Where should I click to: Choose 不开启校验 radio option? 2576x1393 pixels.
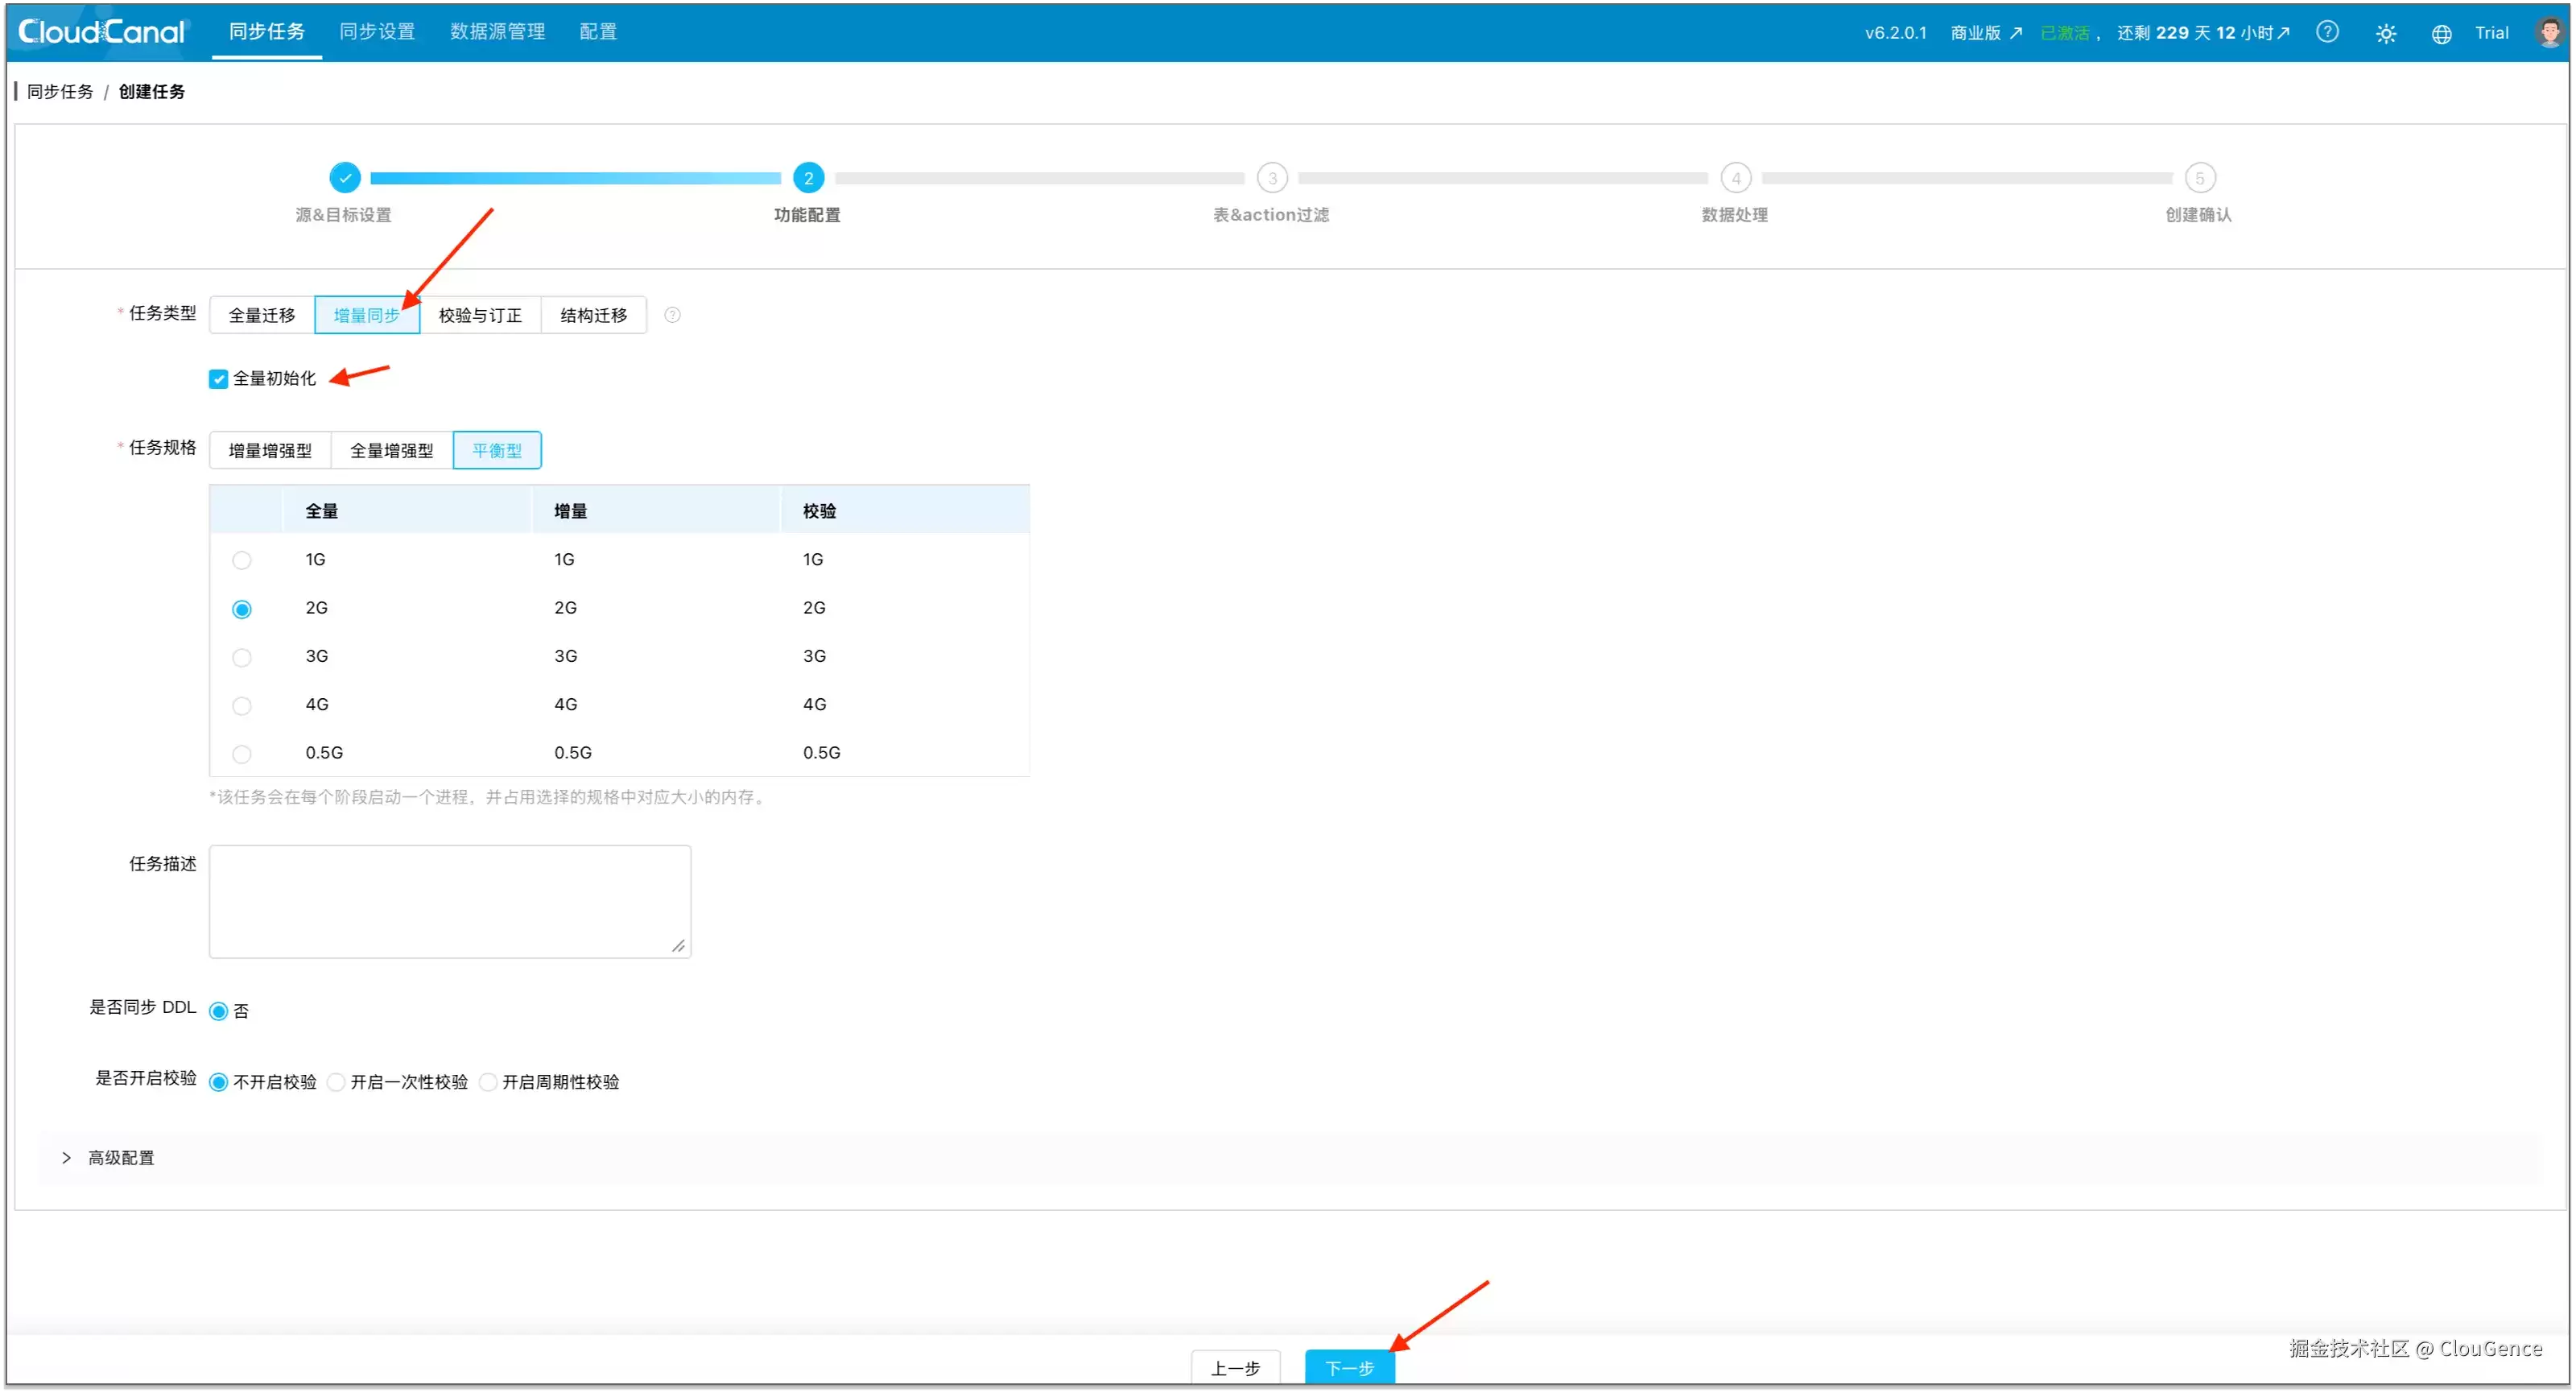coord(218,1082)
